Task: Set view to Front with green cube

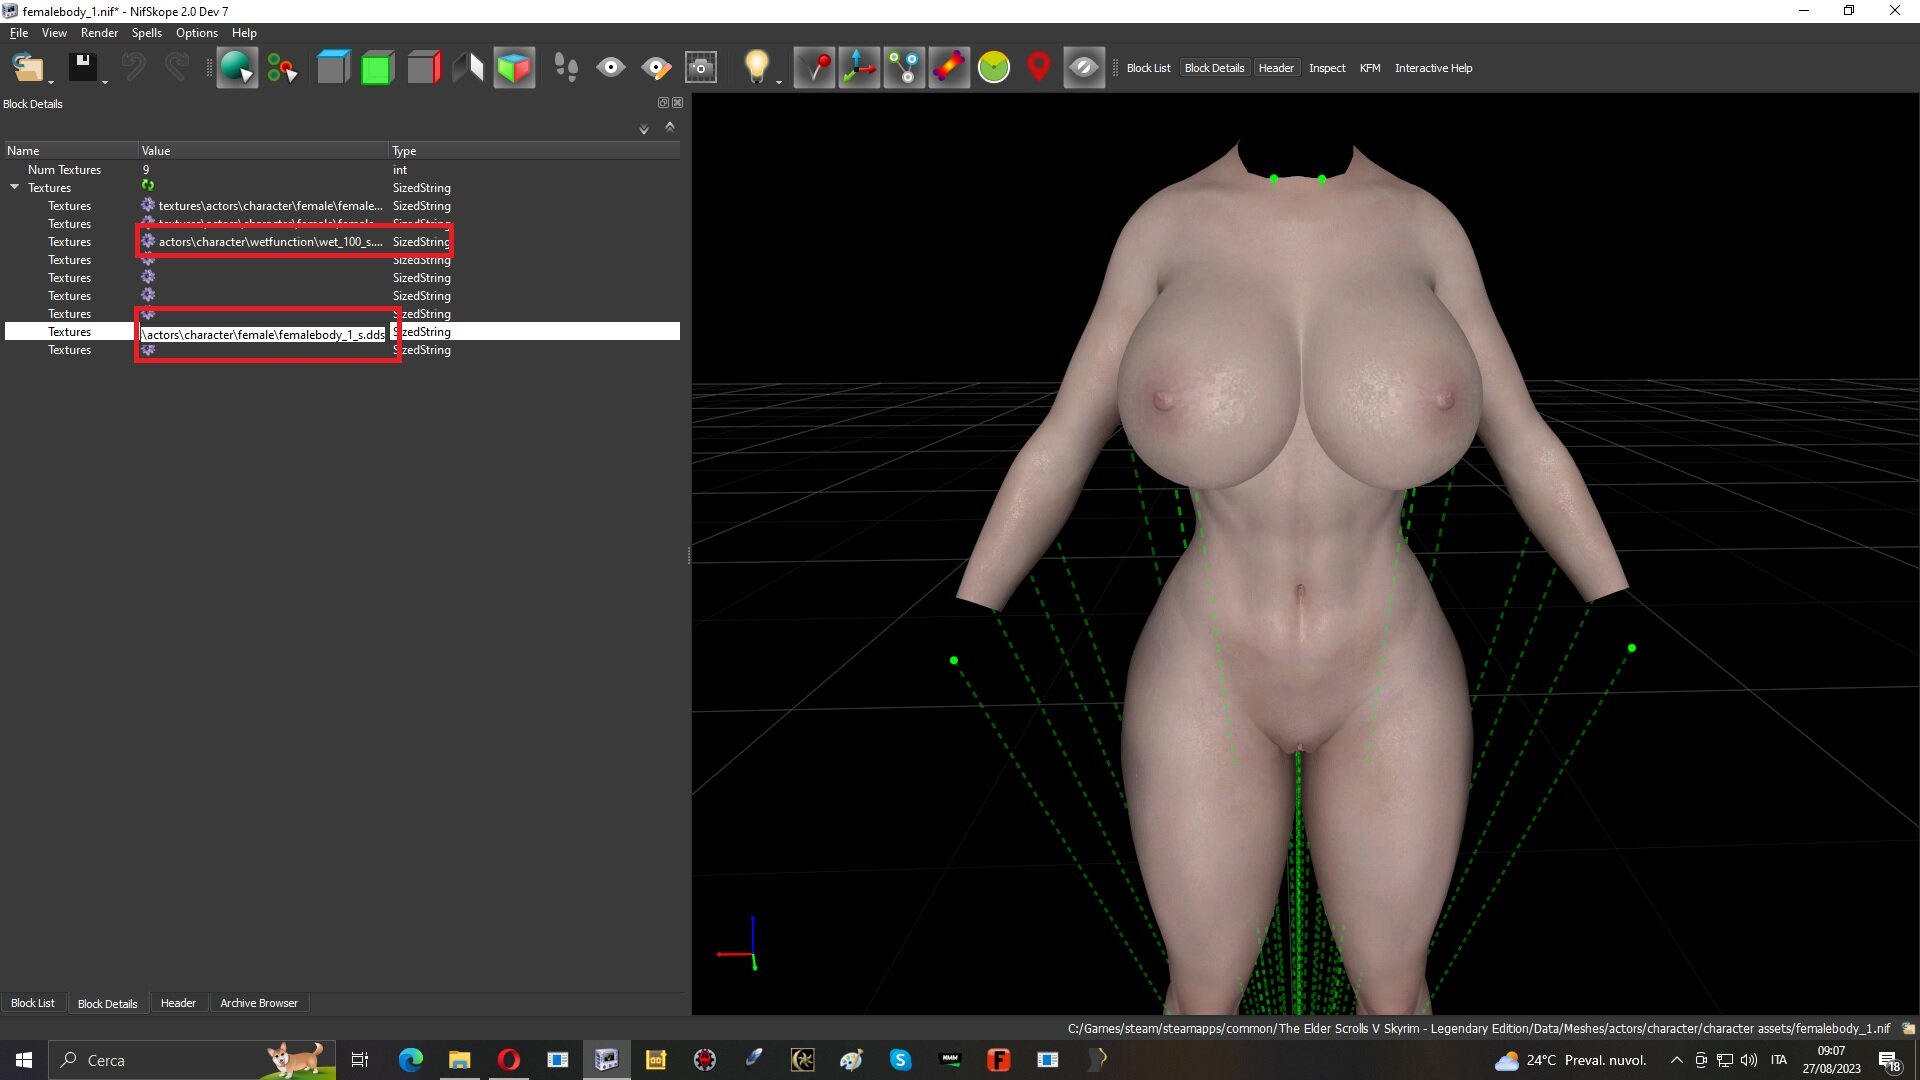Action: pos(377,68)
